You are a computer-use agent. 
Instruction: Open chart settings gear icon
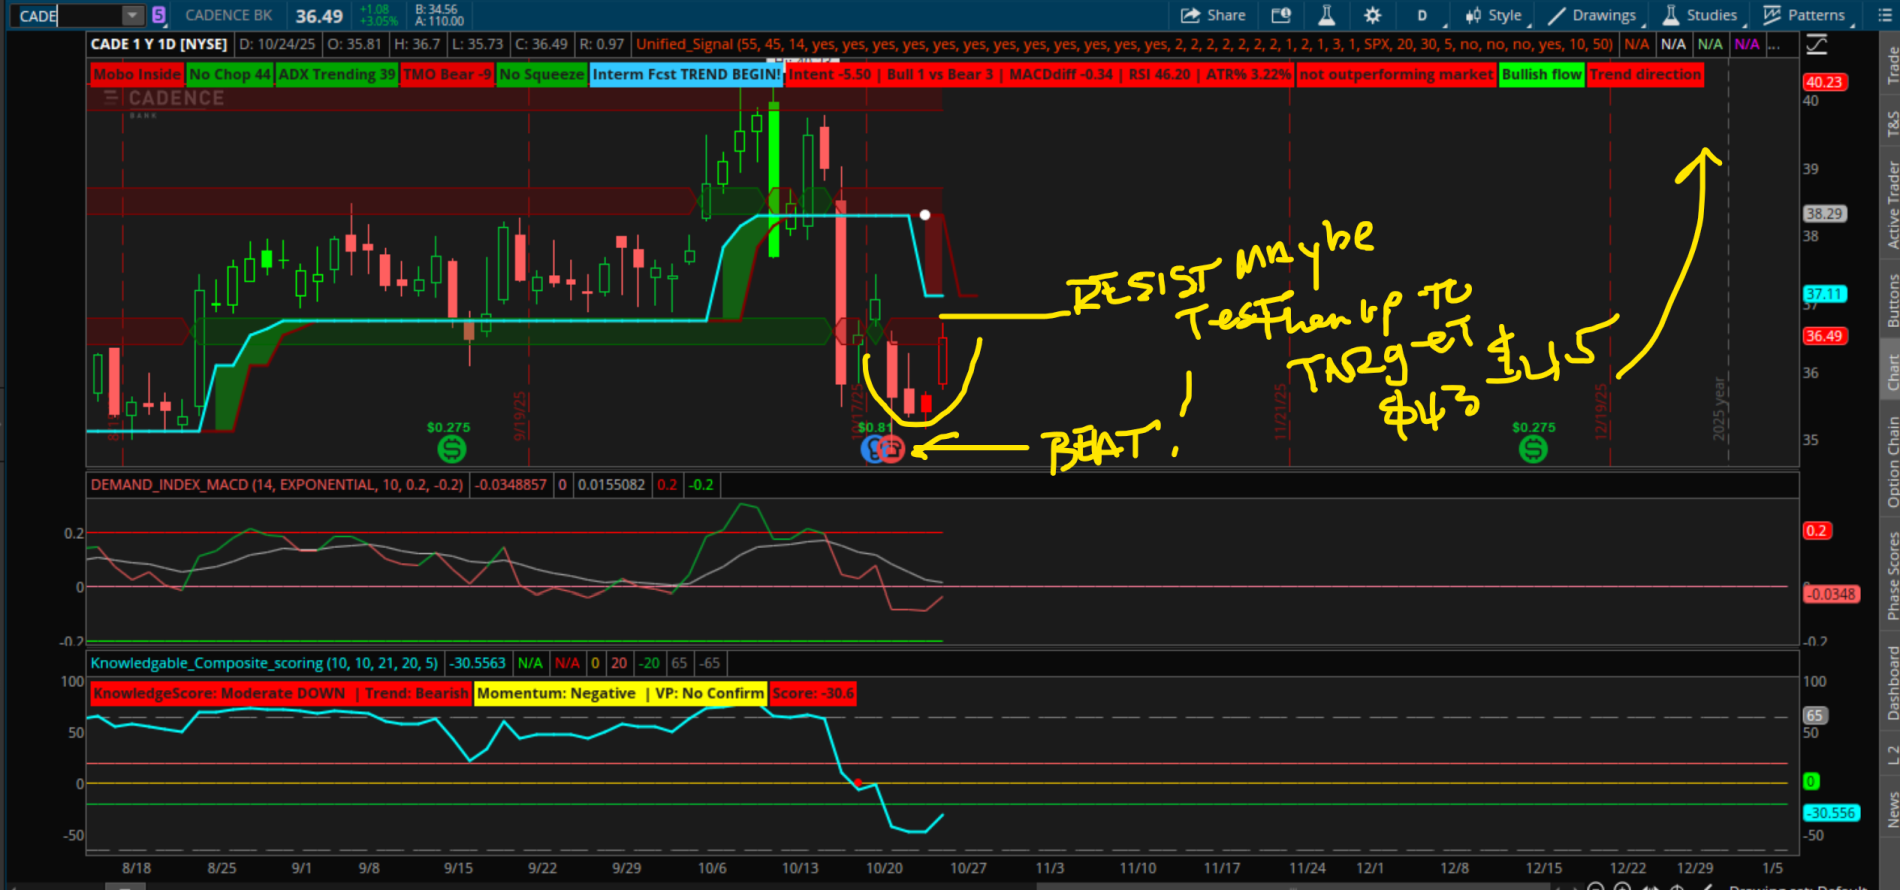click(x=1372, y=15)
